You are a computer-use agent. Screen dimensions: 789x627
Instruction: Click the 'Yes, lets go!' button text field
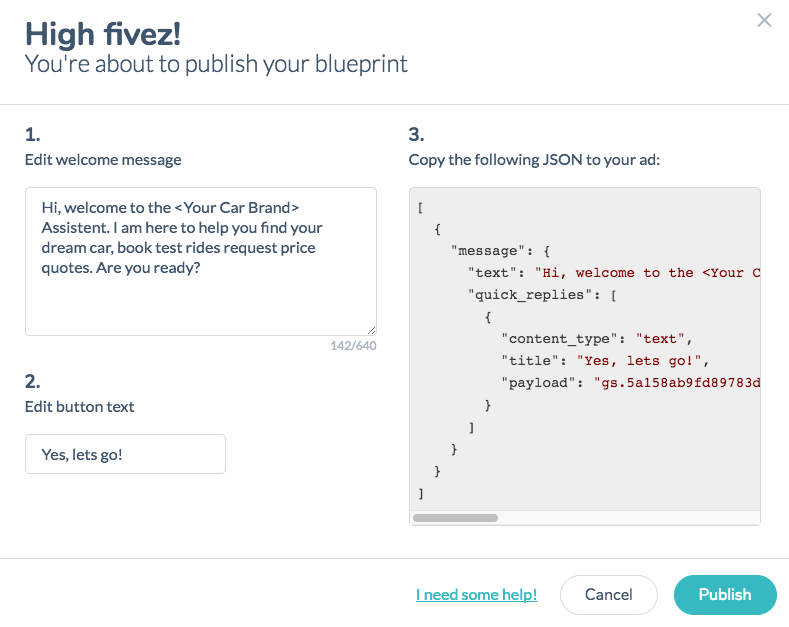pyautogui.click(x=125, y=454)
